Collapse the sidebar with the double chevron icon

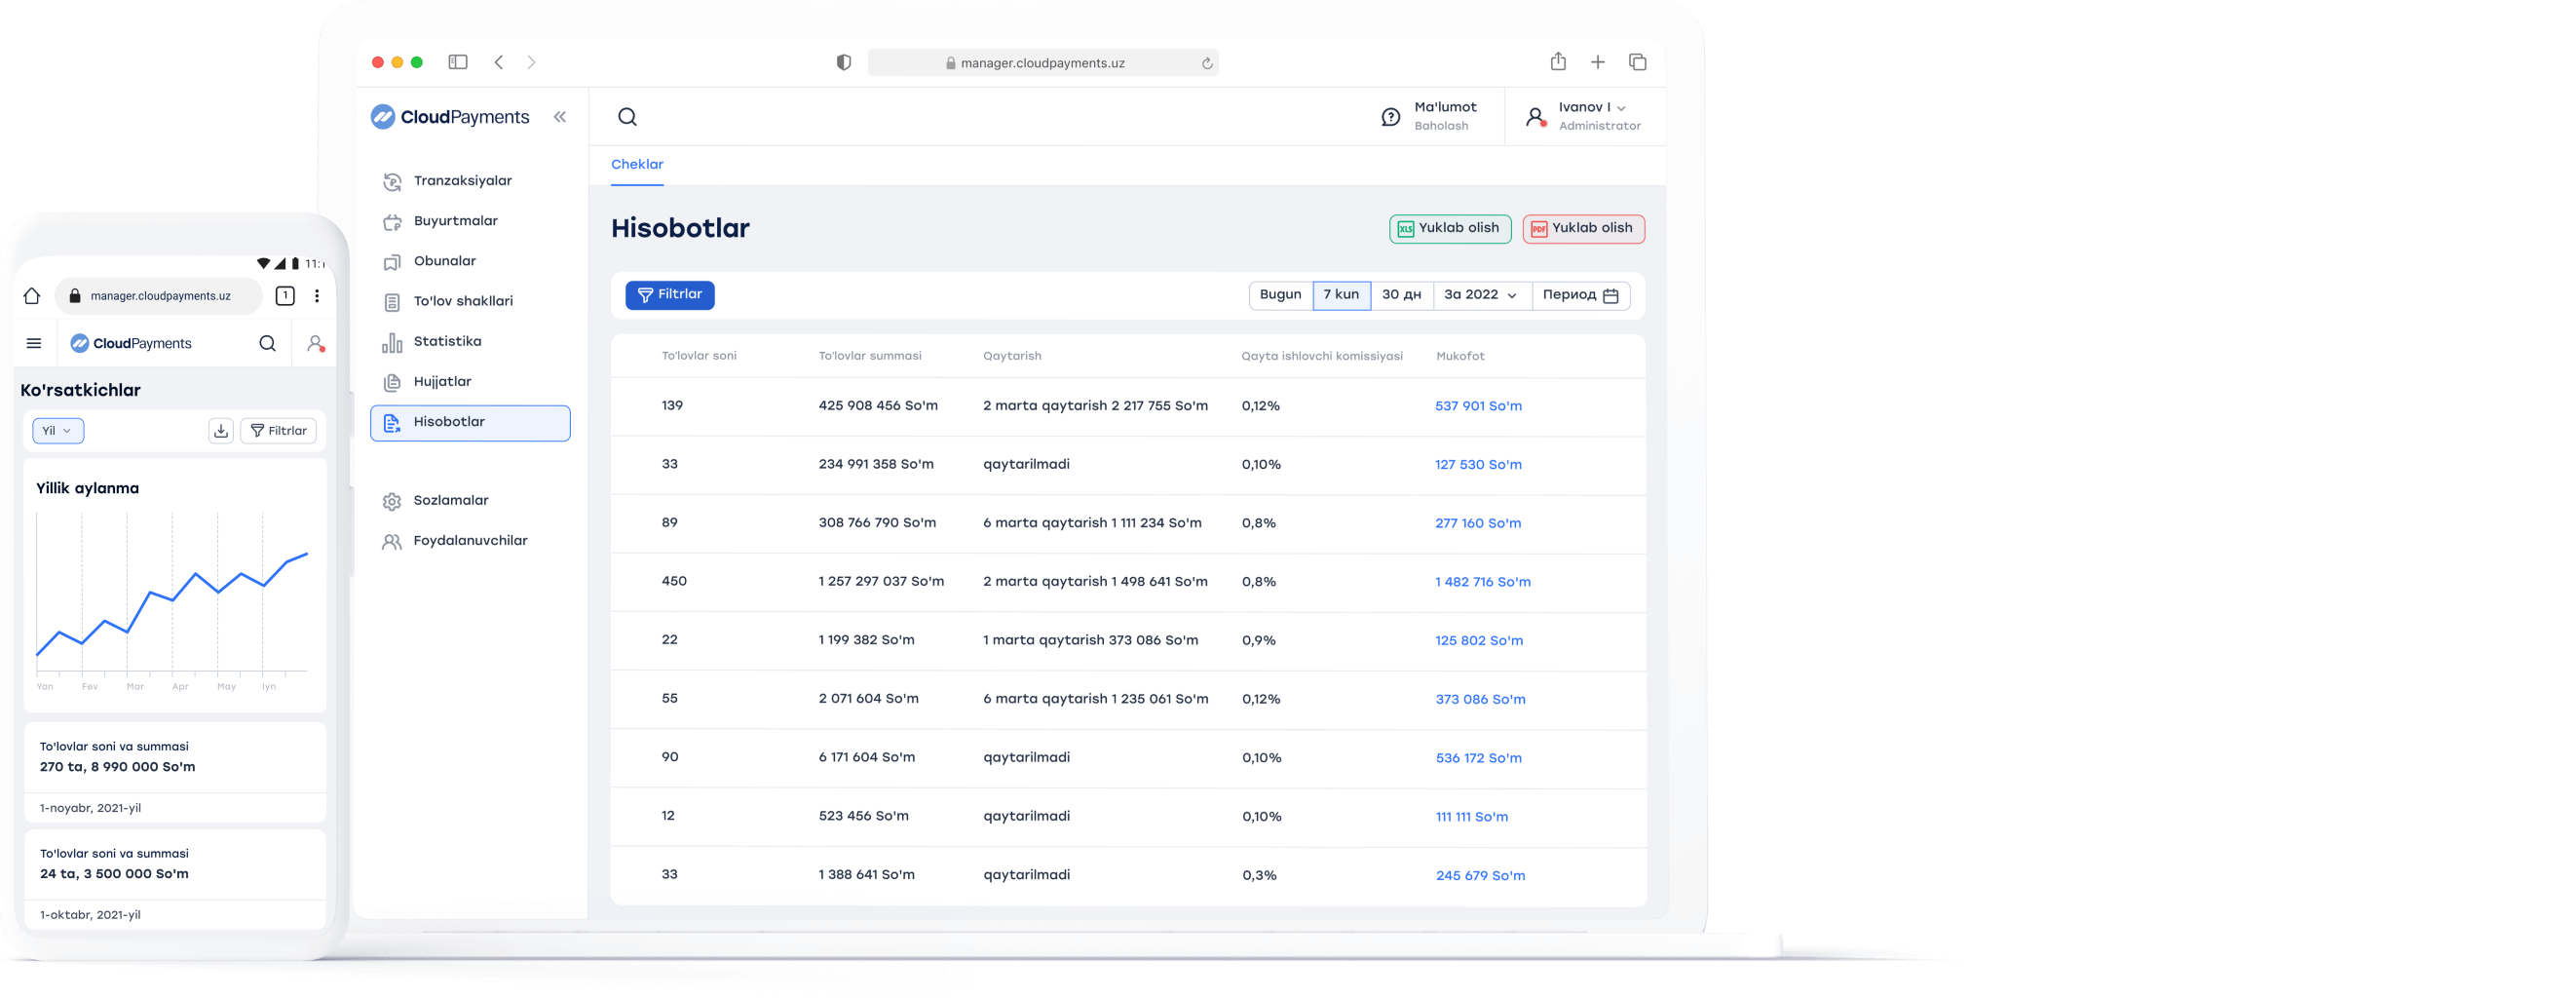point(560,117)
